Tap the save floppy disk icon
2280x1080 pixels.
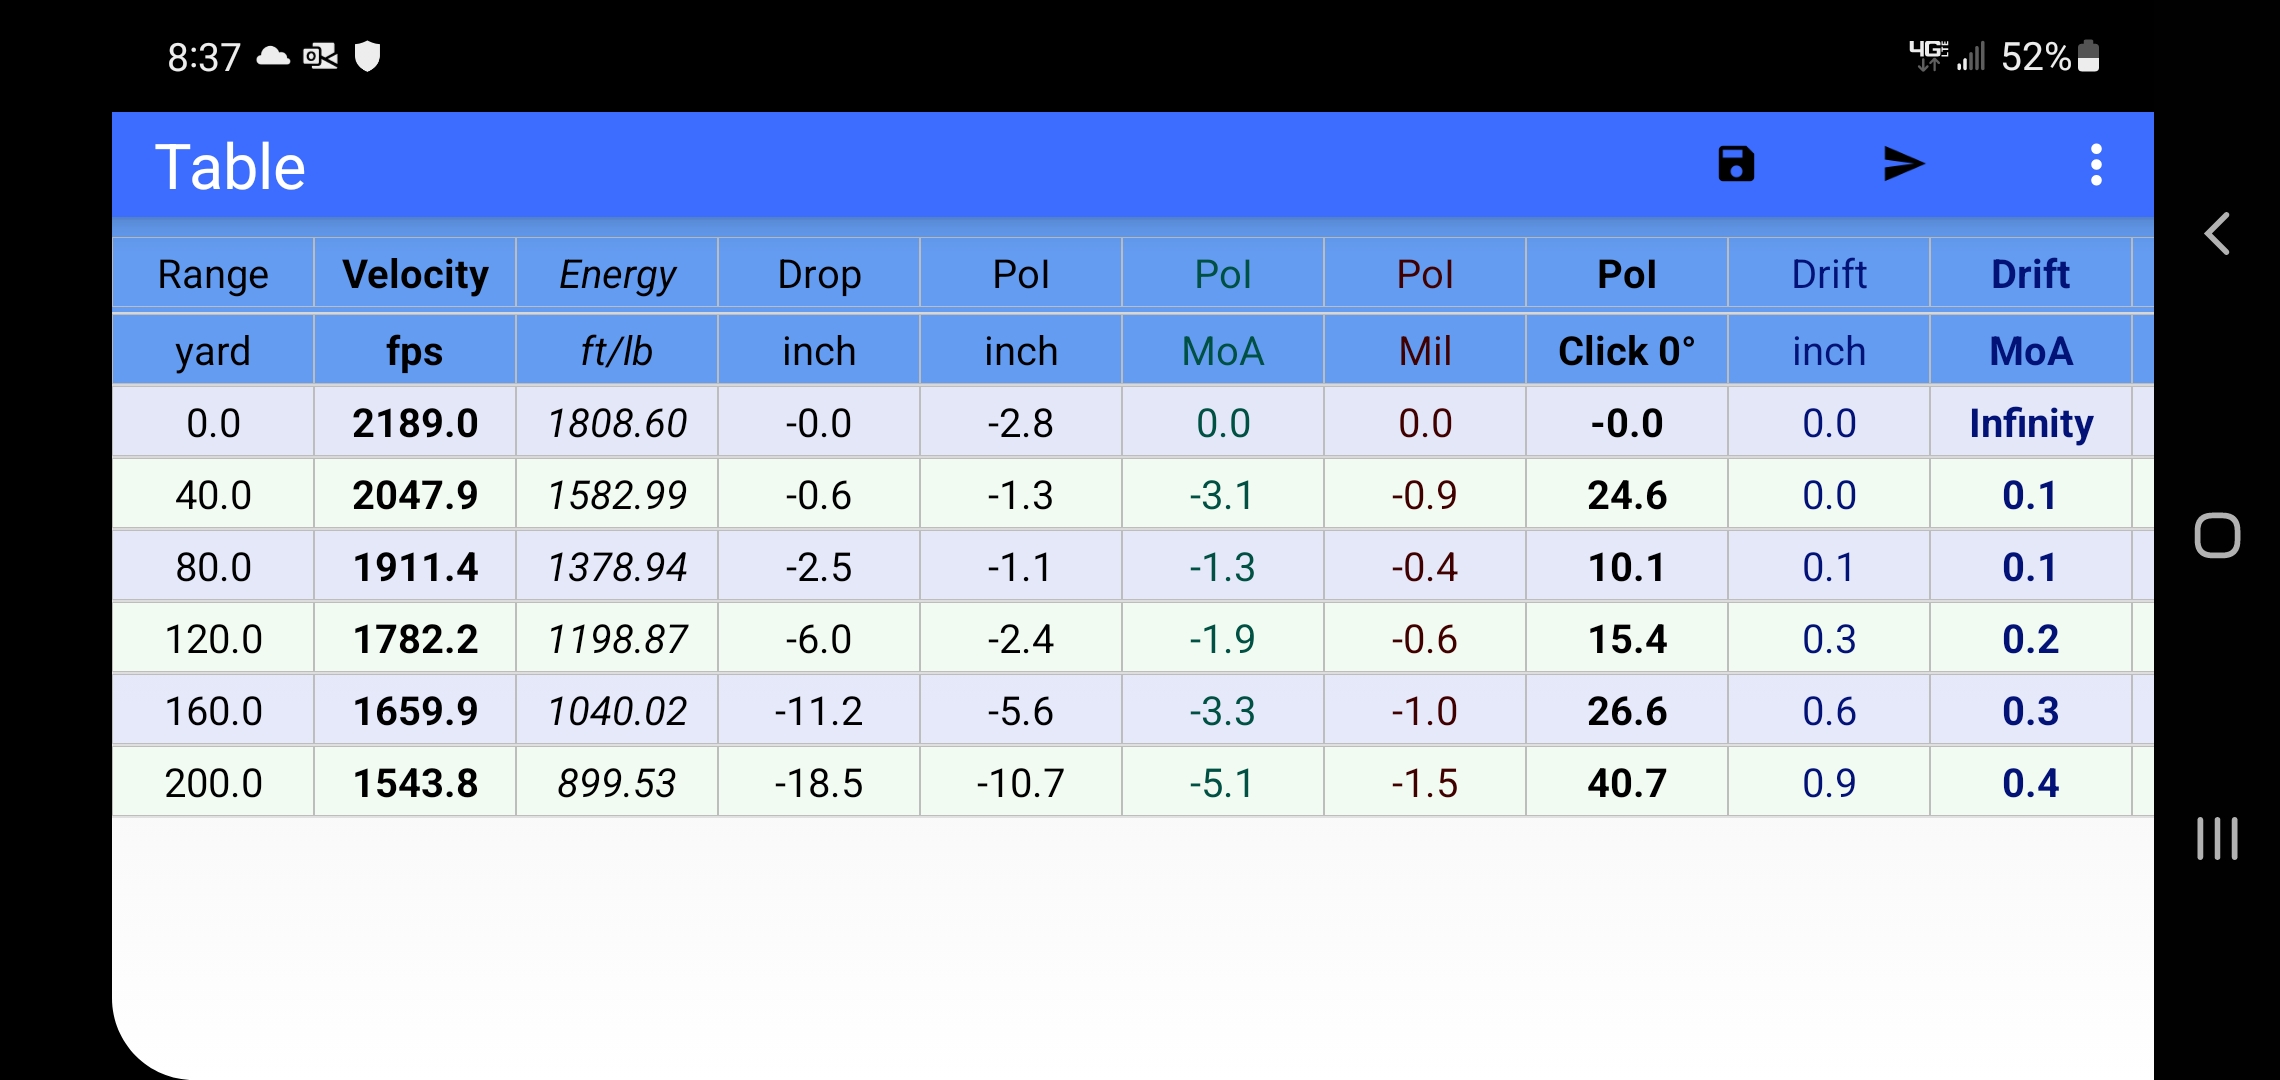pos(1736,164)
